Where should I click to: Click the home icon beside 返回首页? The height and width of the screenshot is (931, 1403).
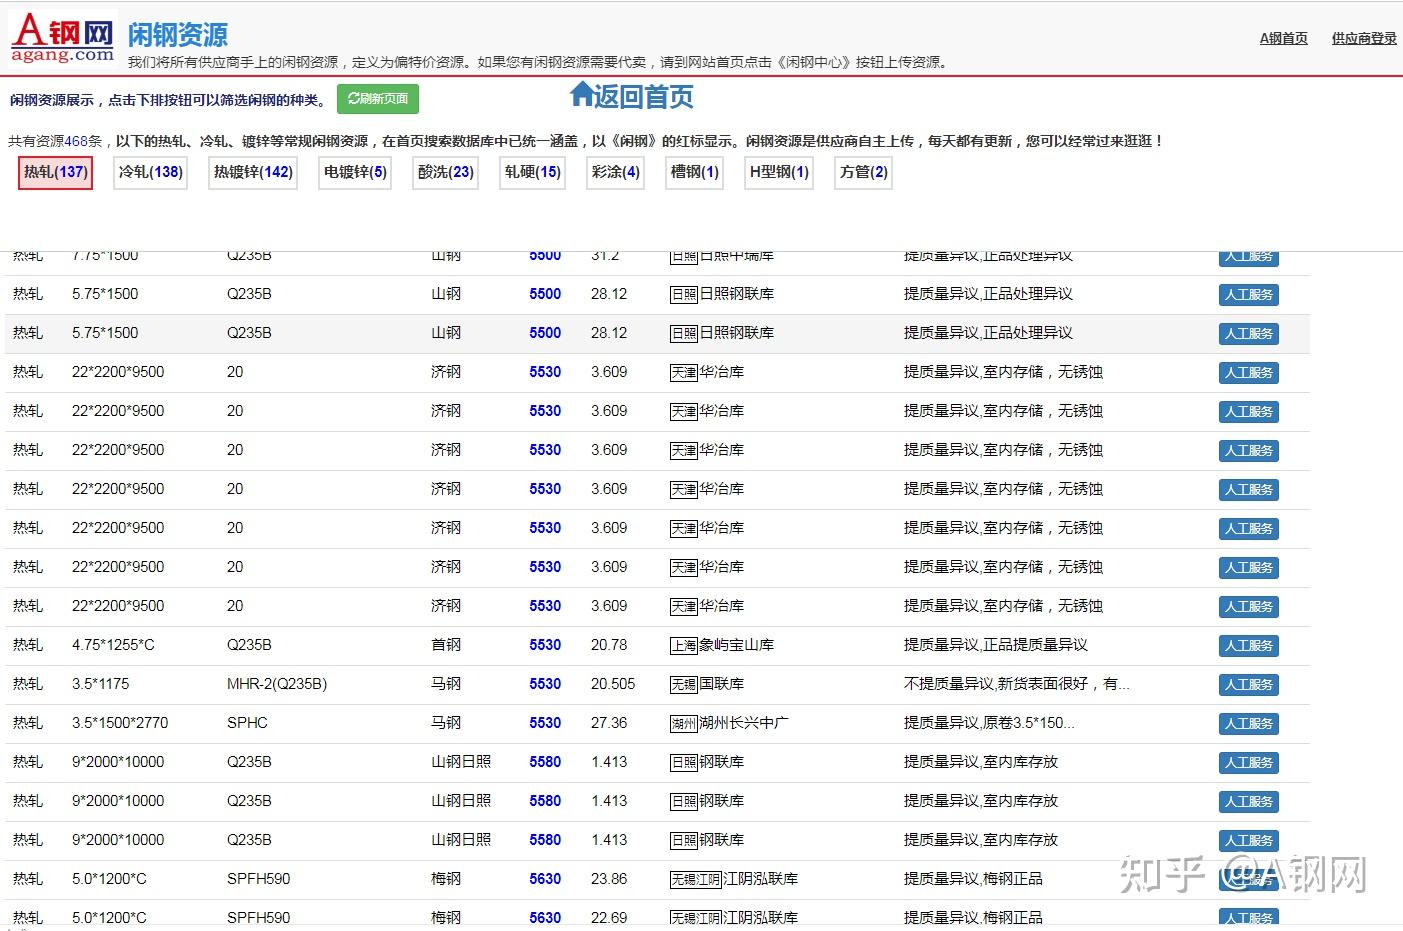click(582, 94)
